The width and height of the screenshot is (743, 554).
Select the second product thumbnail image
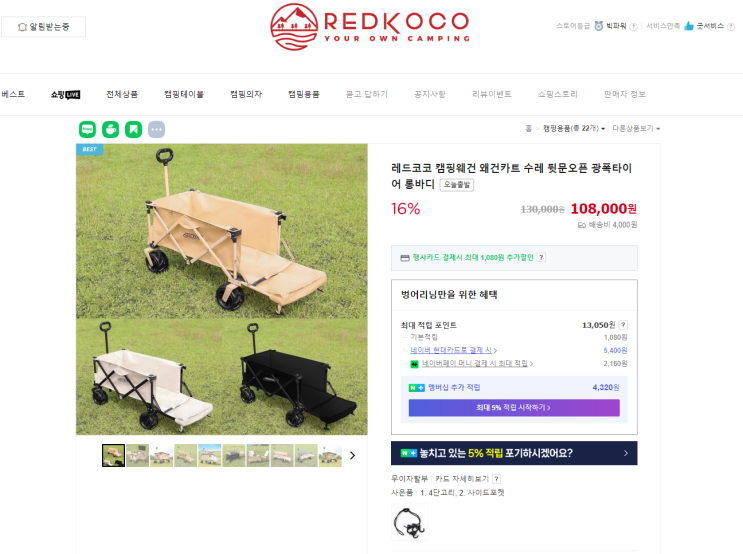(137, 455)
